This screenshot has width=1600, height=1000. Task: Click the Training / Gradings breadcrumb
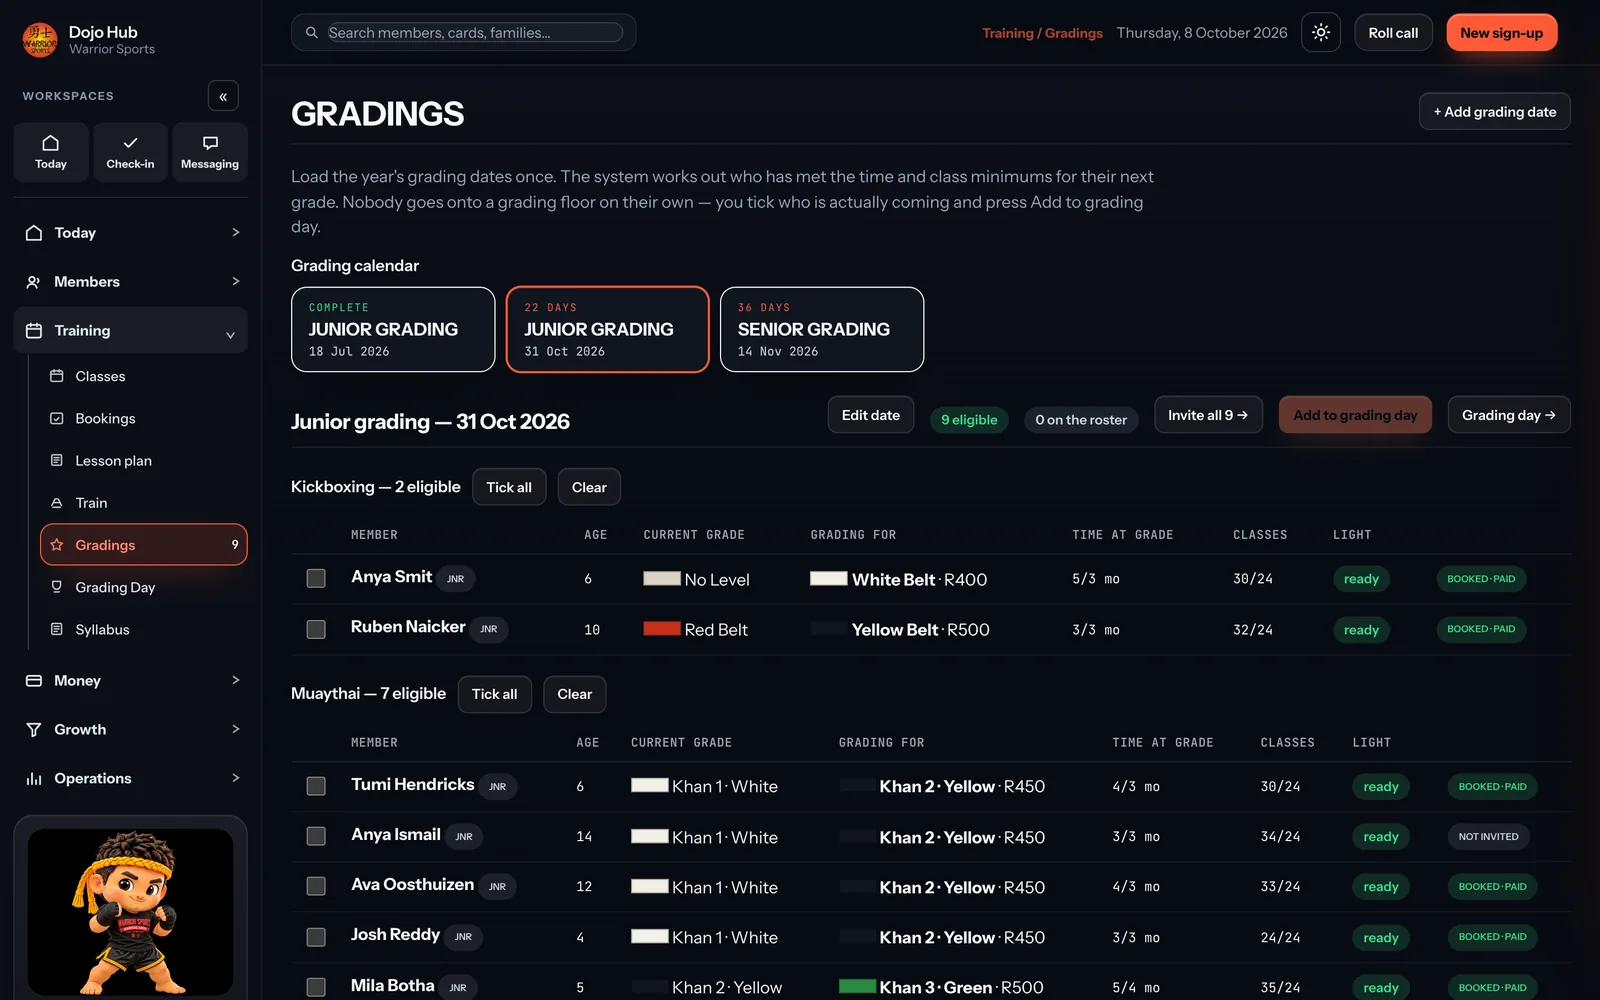(x=1042, y=33)
